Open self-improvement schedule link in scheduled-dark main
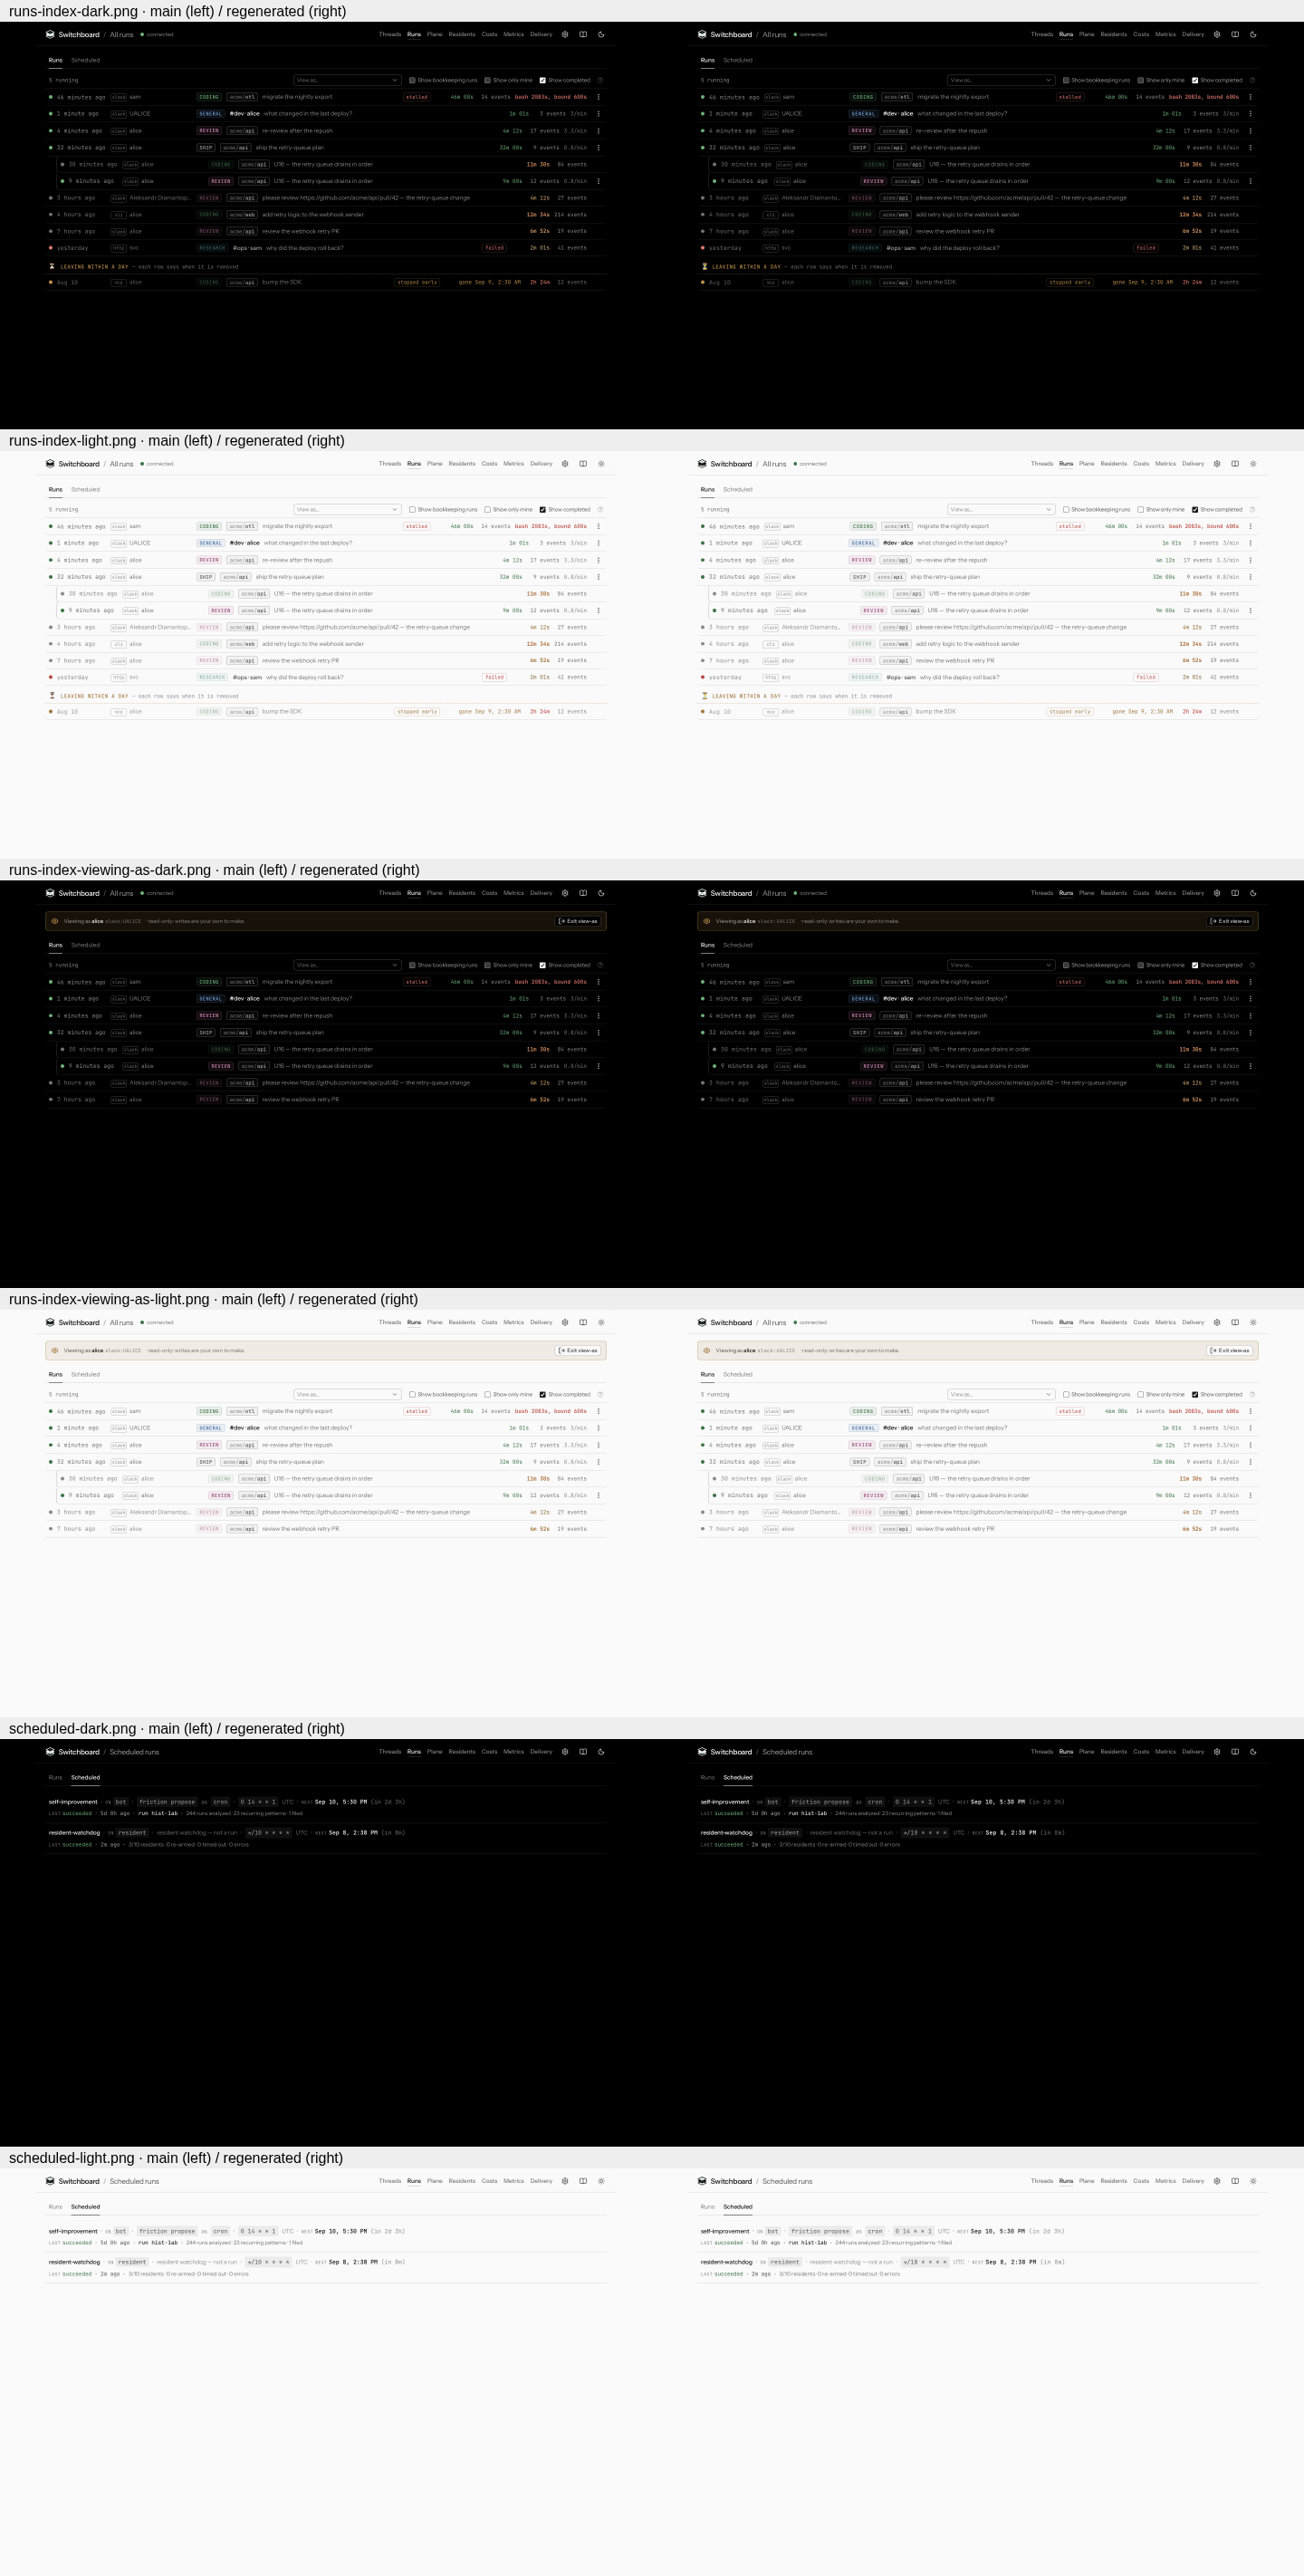The image size is (1304, 2576). (73, 1802)
